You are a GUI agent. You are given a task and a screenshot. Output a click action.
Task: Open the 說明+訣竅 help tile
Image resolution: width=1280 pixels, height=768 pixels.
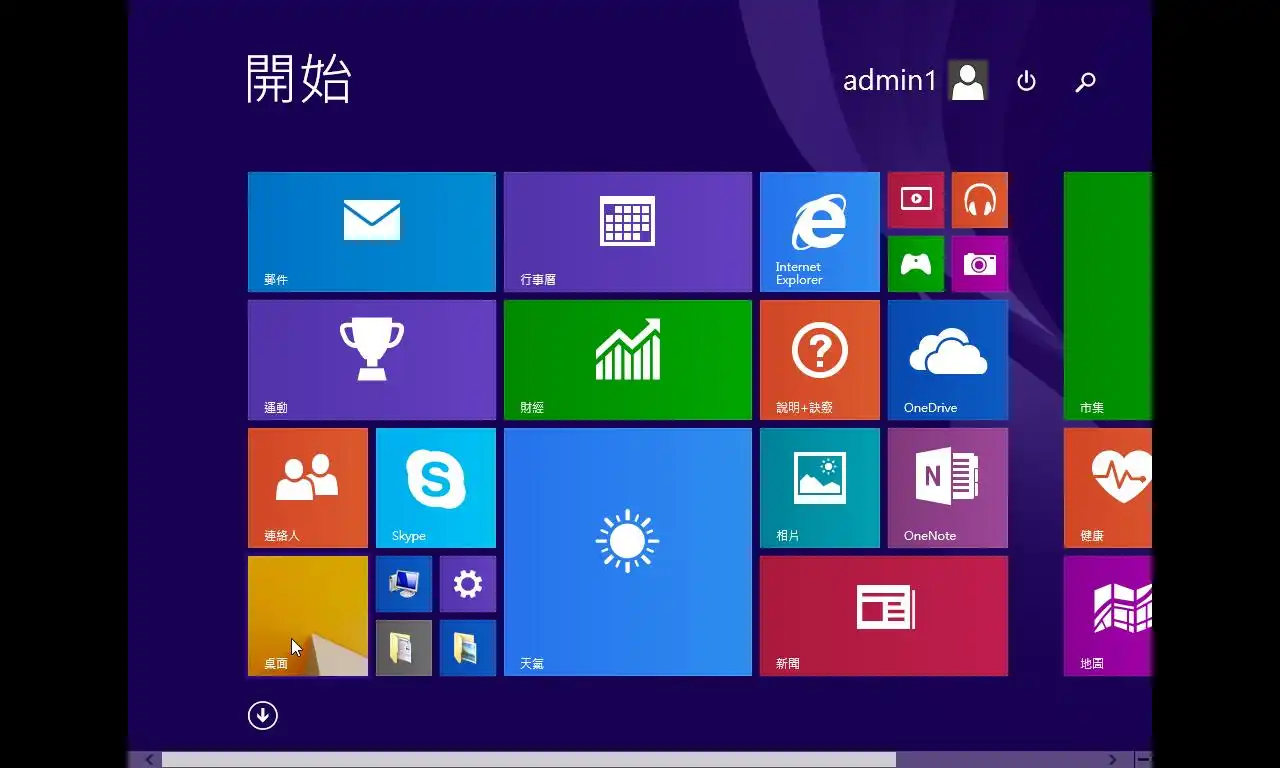[x=820, y=360]
